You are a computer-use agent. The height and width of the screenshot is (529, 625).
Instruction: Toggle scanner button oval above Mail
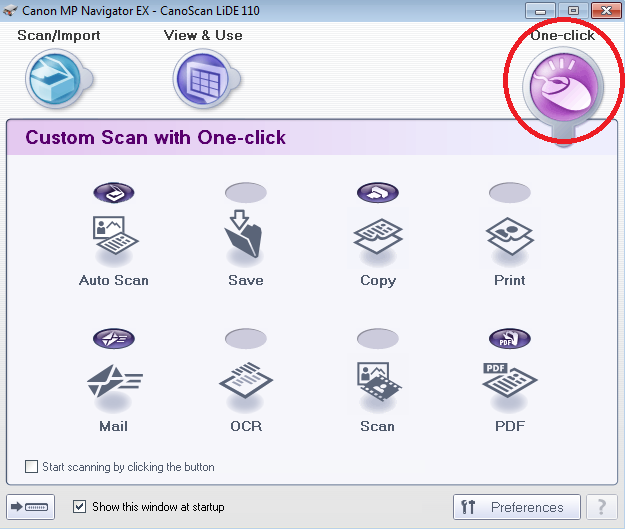click(114, 338)
